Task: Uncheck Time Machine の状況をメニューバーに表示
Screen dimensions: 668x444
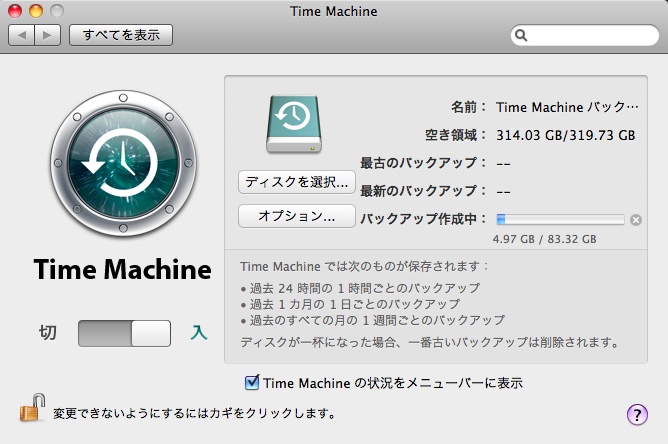Action: 252,382
